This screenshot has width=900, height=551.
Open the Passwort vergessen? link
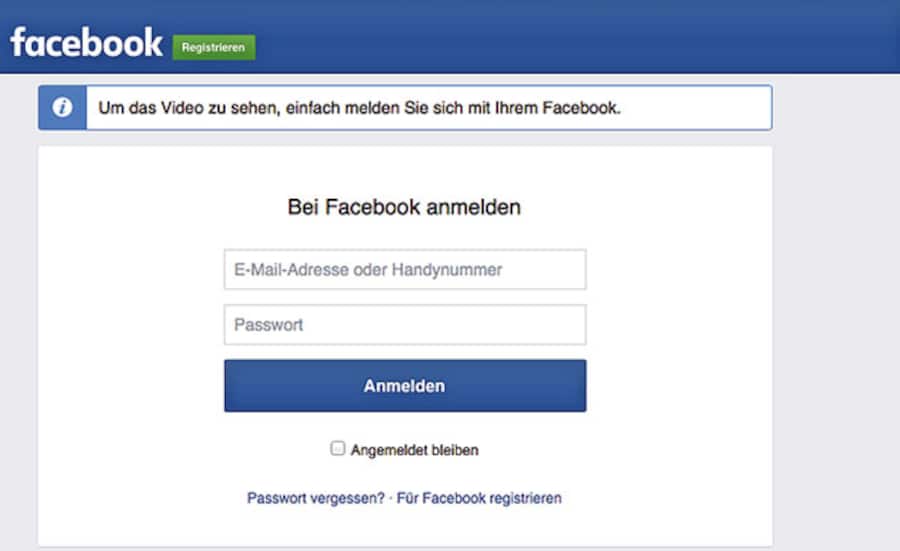(315, 498)
